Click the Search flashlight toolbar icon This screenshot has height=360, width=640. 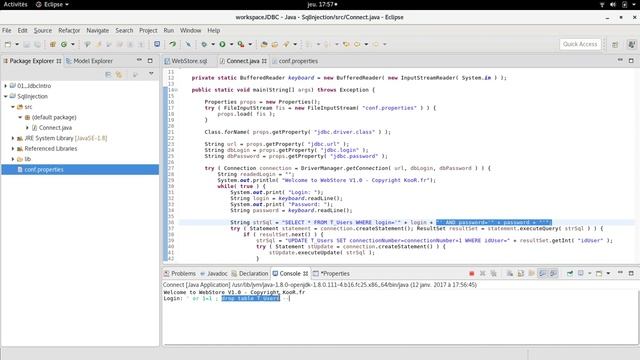tap(286, 44)
